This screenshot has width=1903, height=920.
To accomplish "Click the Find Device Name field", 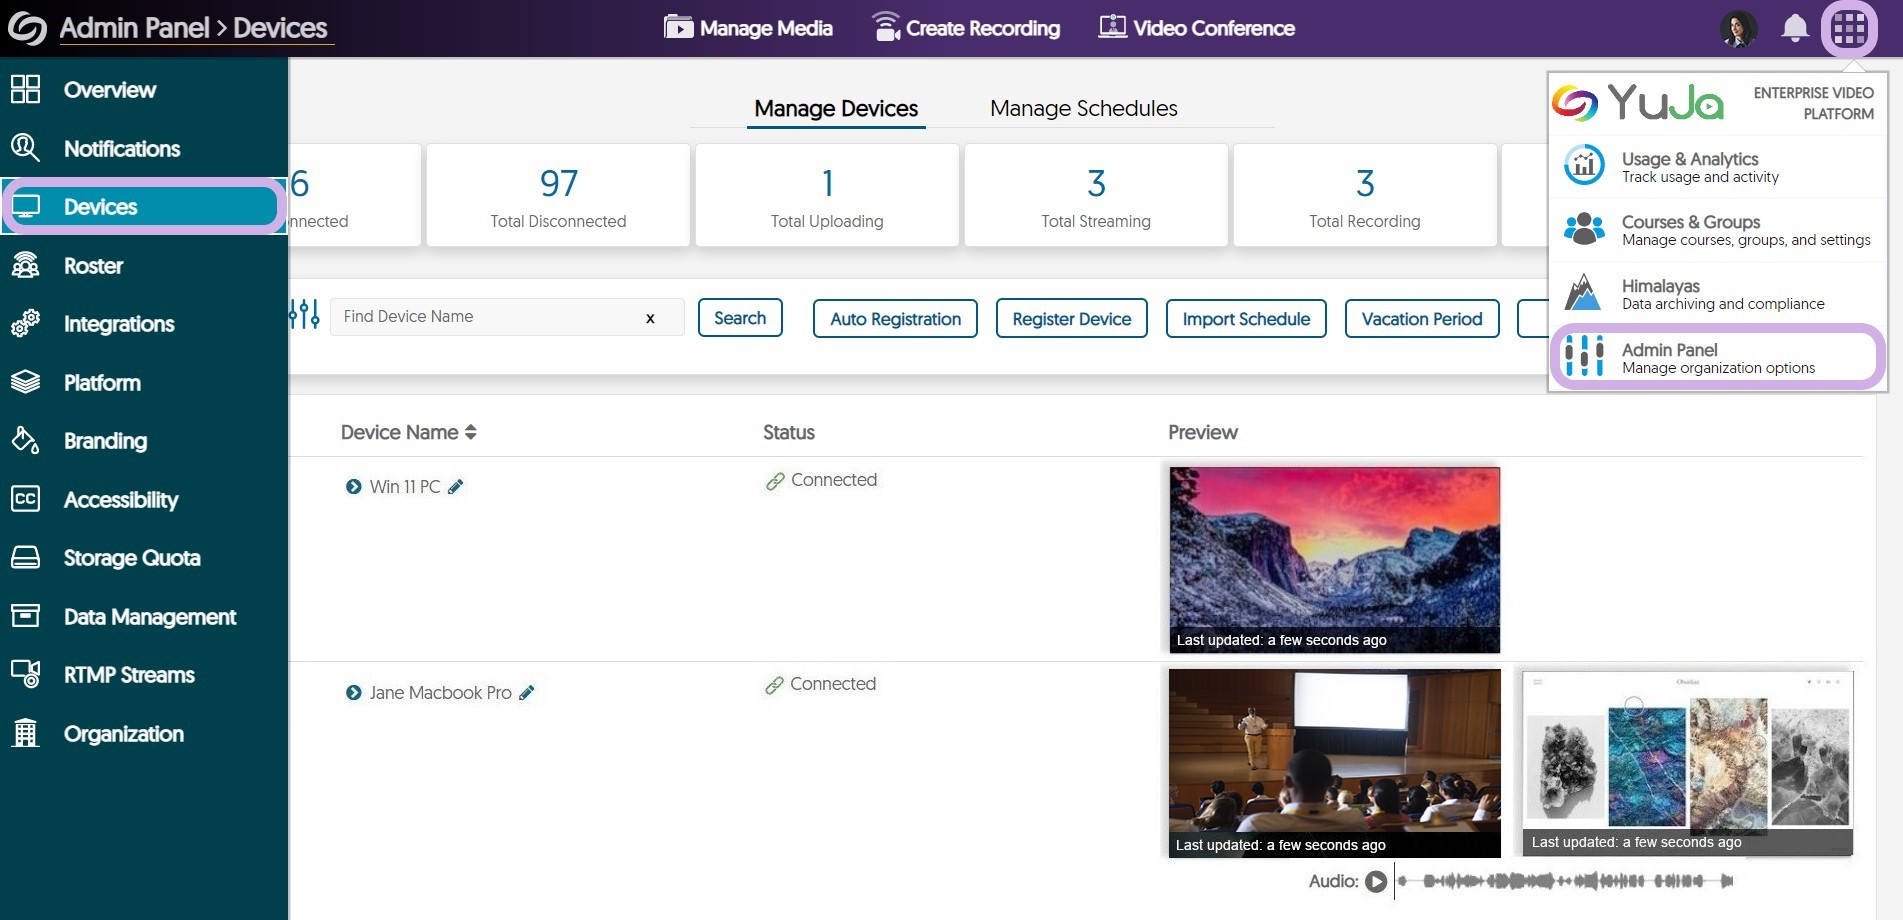I will pos(485,317).
